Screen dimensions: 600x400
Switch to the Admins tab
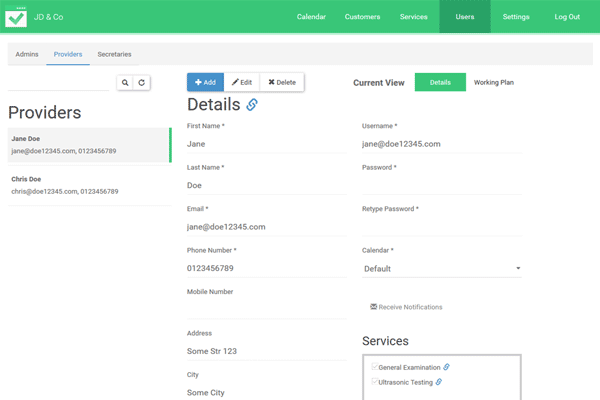point(27,54)
